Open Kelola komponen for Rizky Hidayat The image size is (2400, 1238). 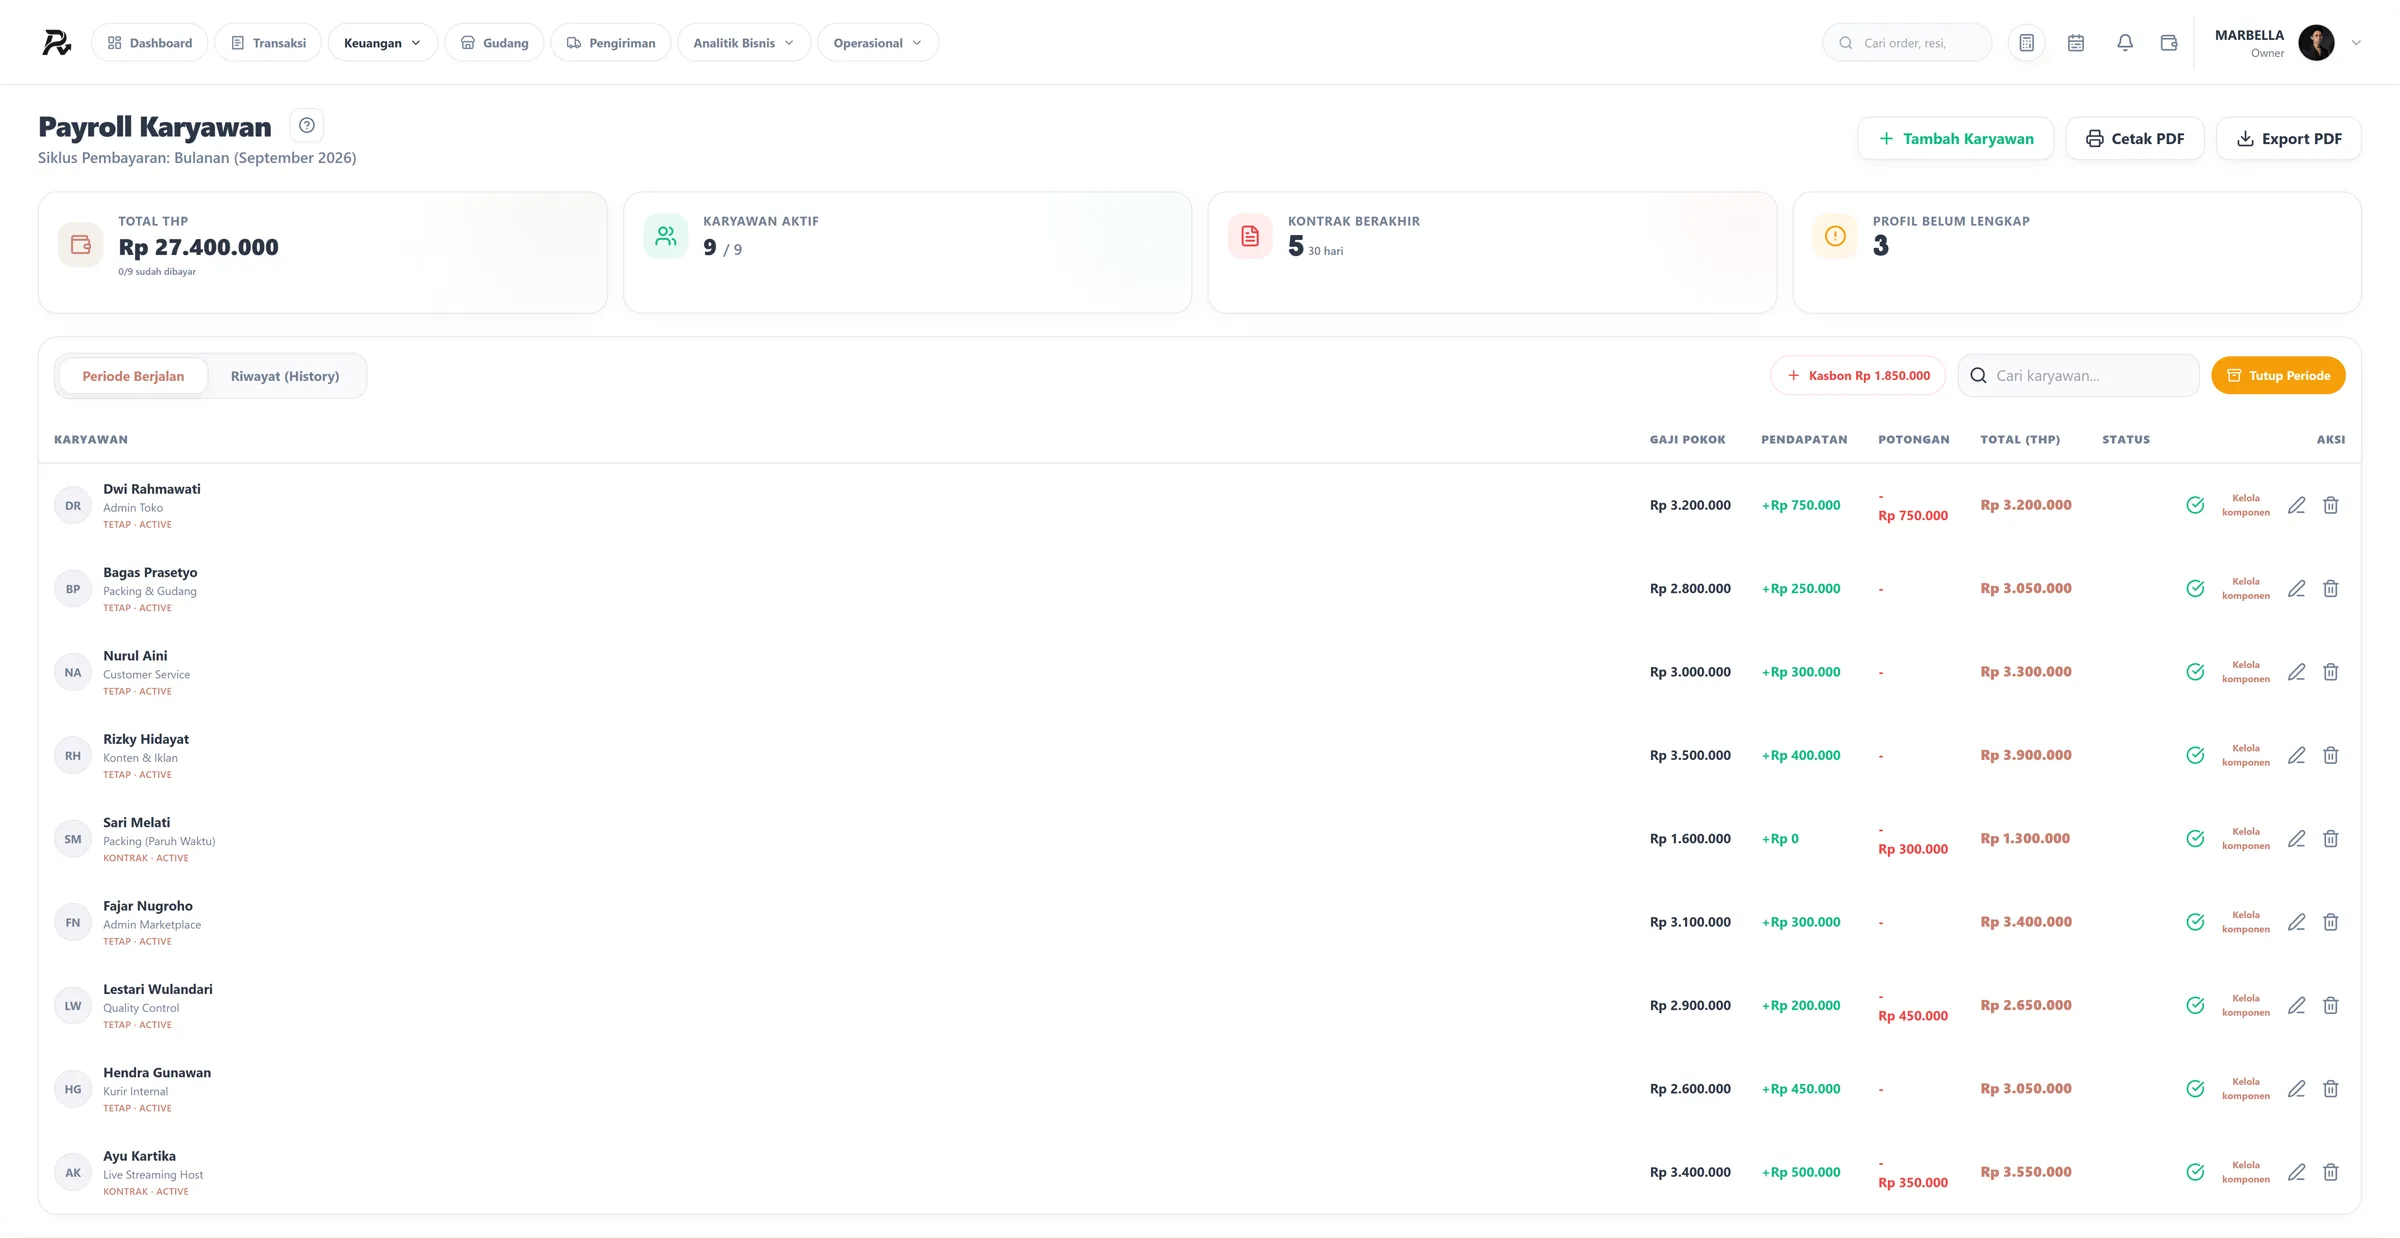coord(2245,755)
